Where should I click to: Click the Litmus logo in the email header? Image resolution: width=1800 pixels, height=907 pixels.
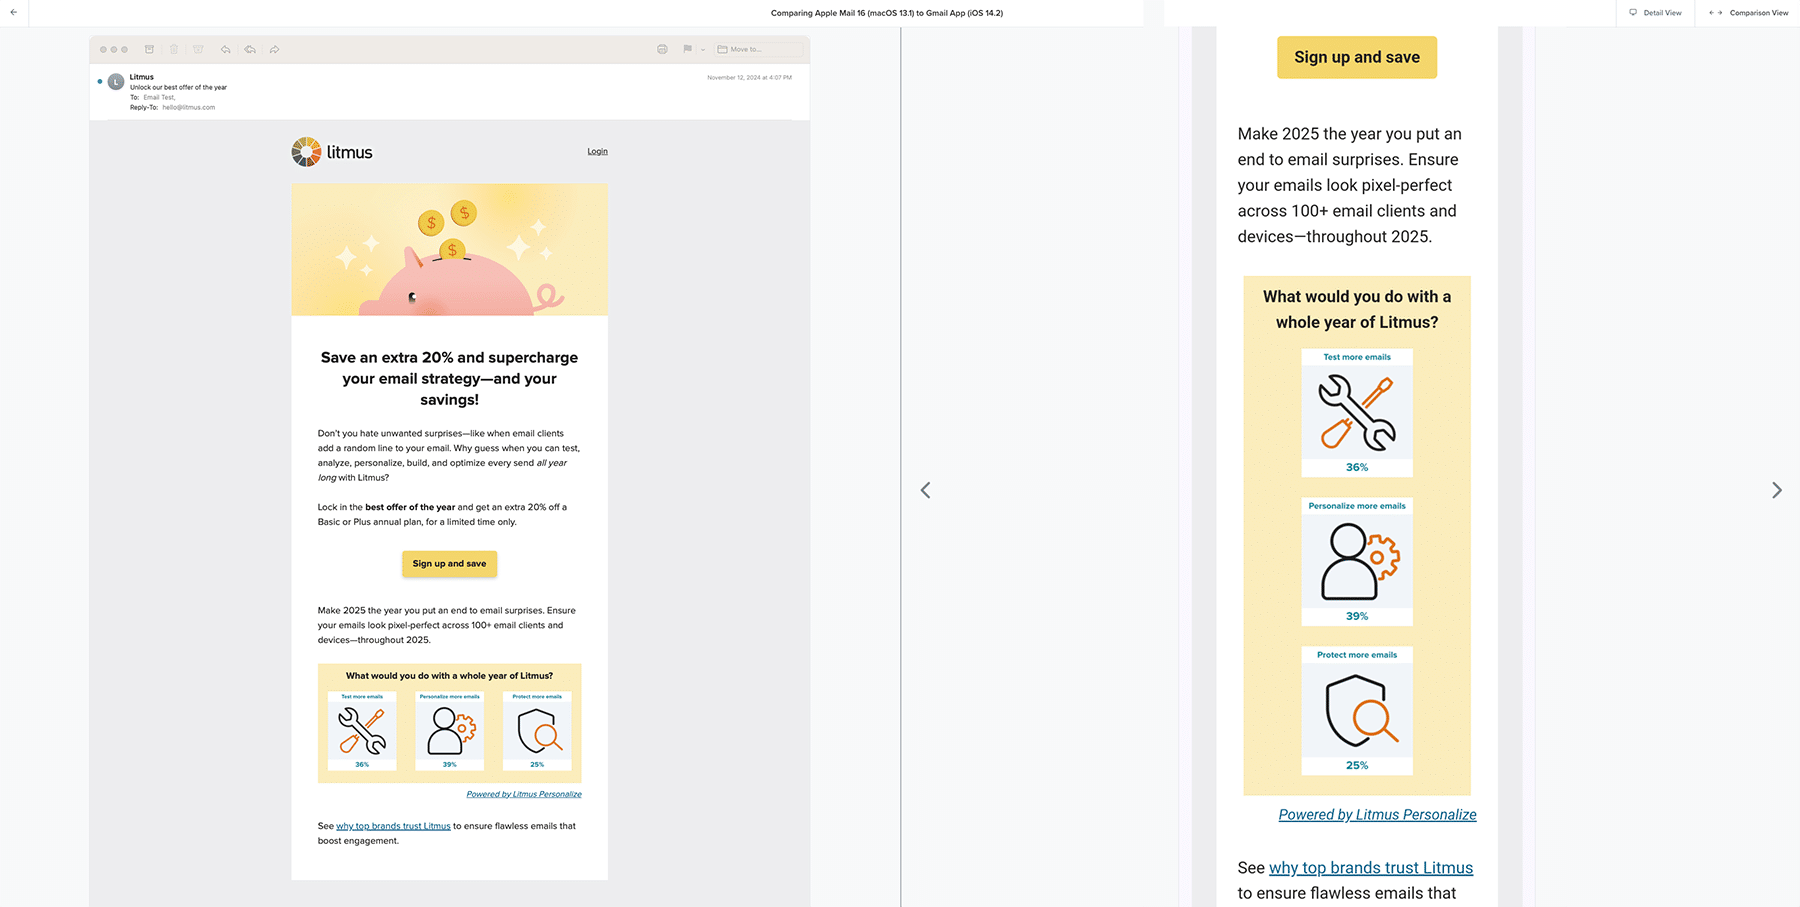tap(331, 151)
